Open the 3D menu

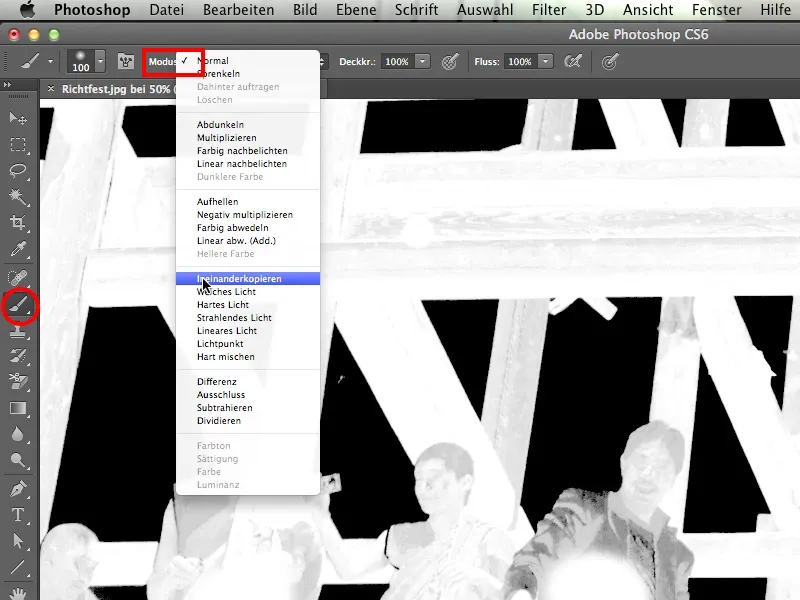[x=594, y=10]
